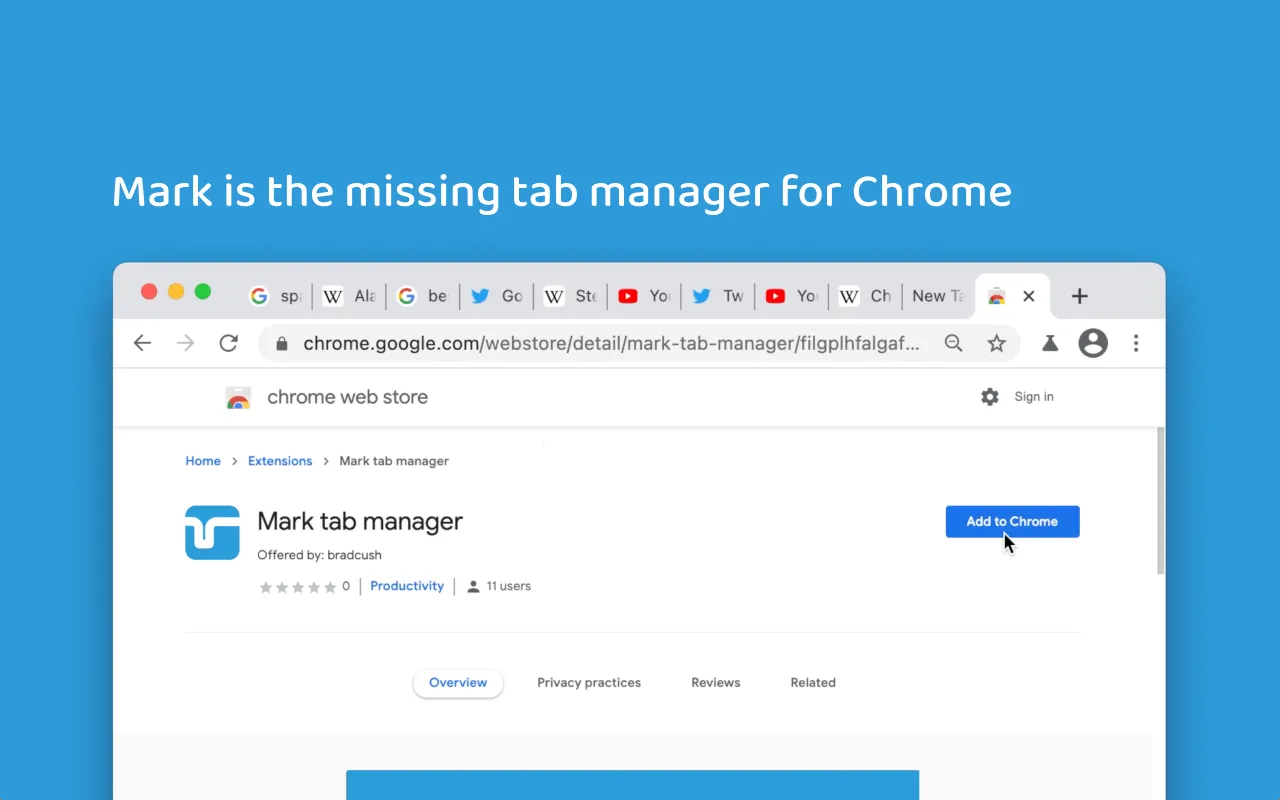This screenshot has height=800, width=1280.
Task: Bookmark this page with the star icon
Action: click(x=996, y=343)
